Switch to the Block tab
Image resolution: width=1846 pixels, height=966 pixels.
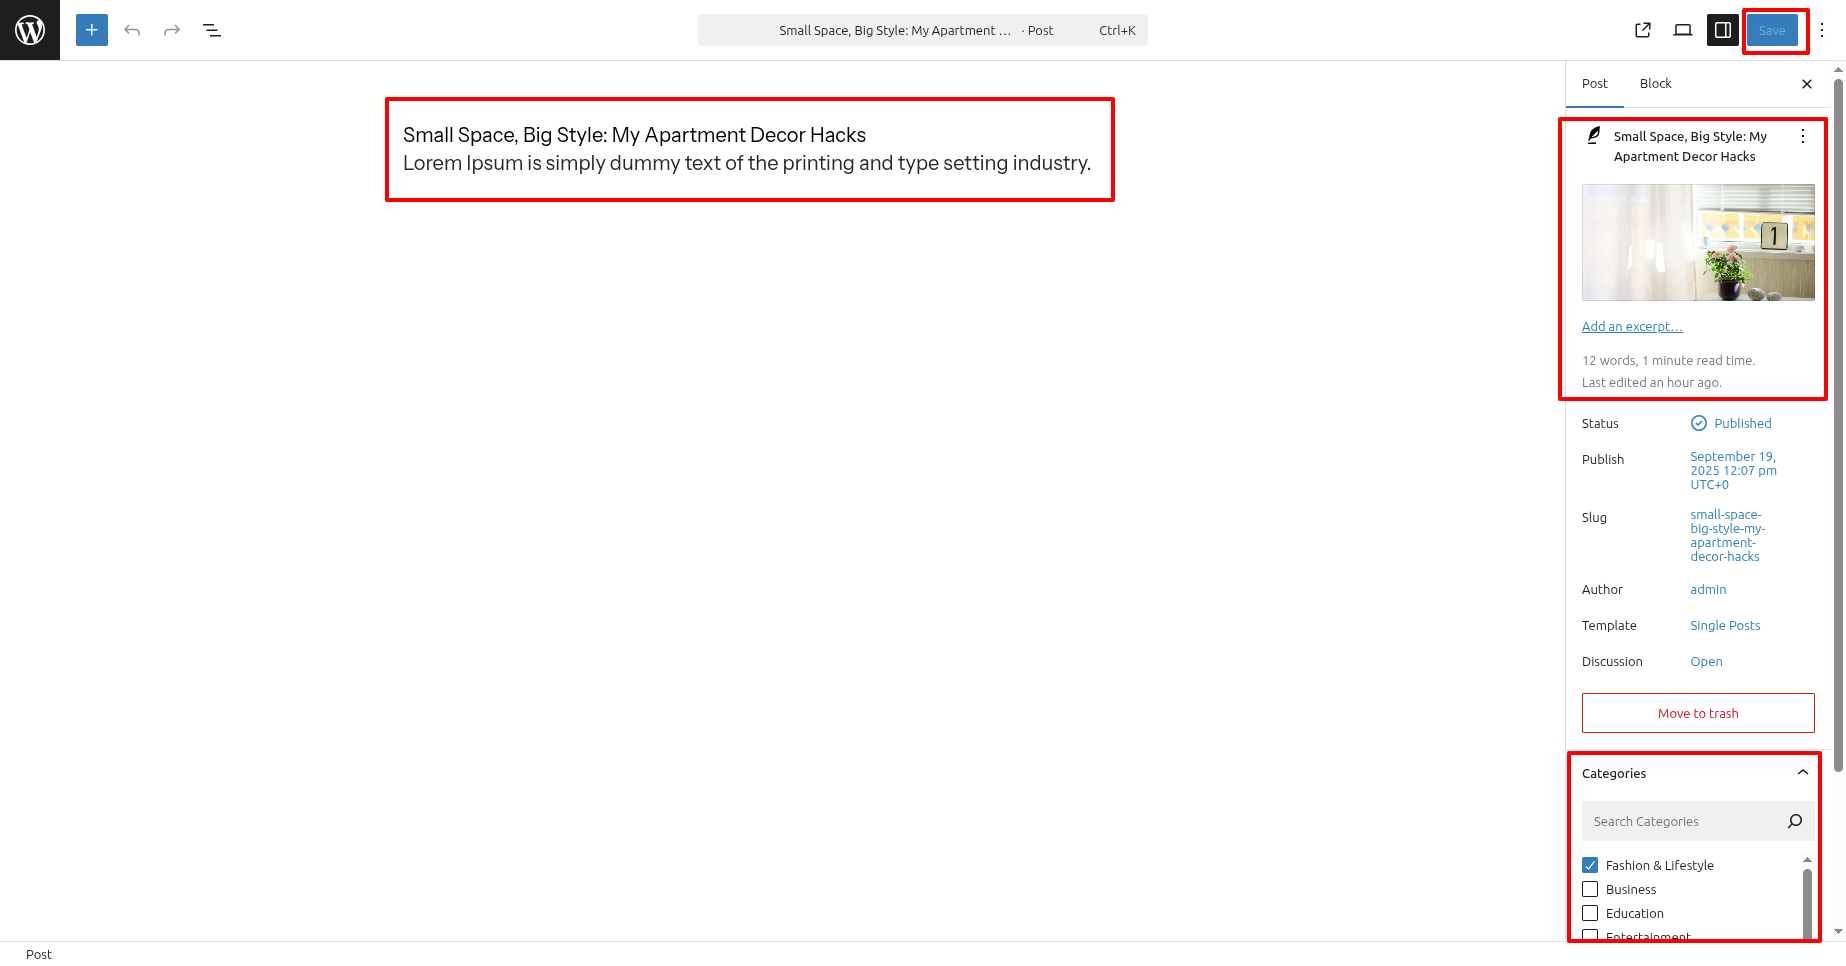pyautogui.click(x=1655, y=84)
